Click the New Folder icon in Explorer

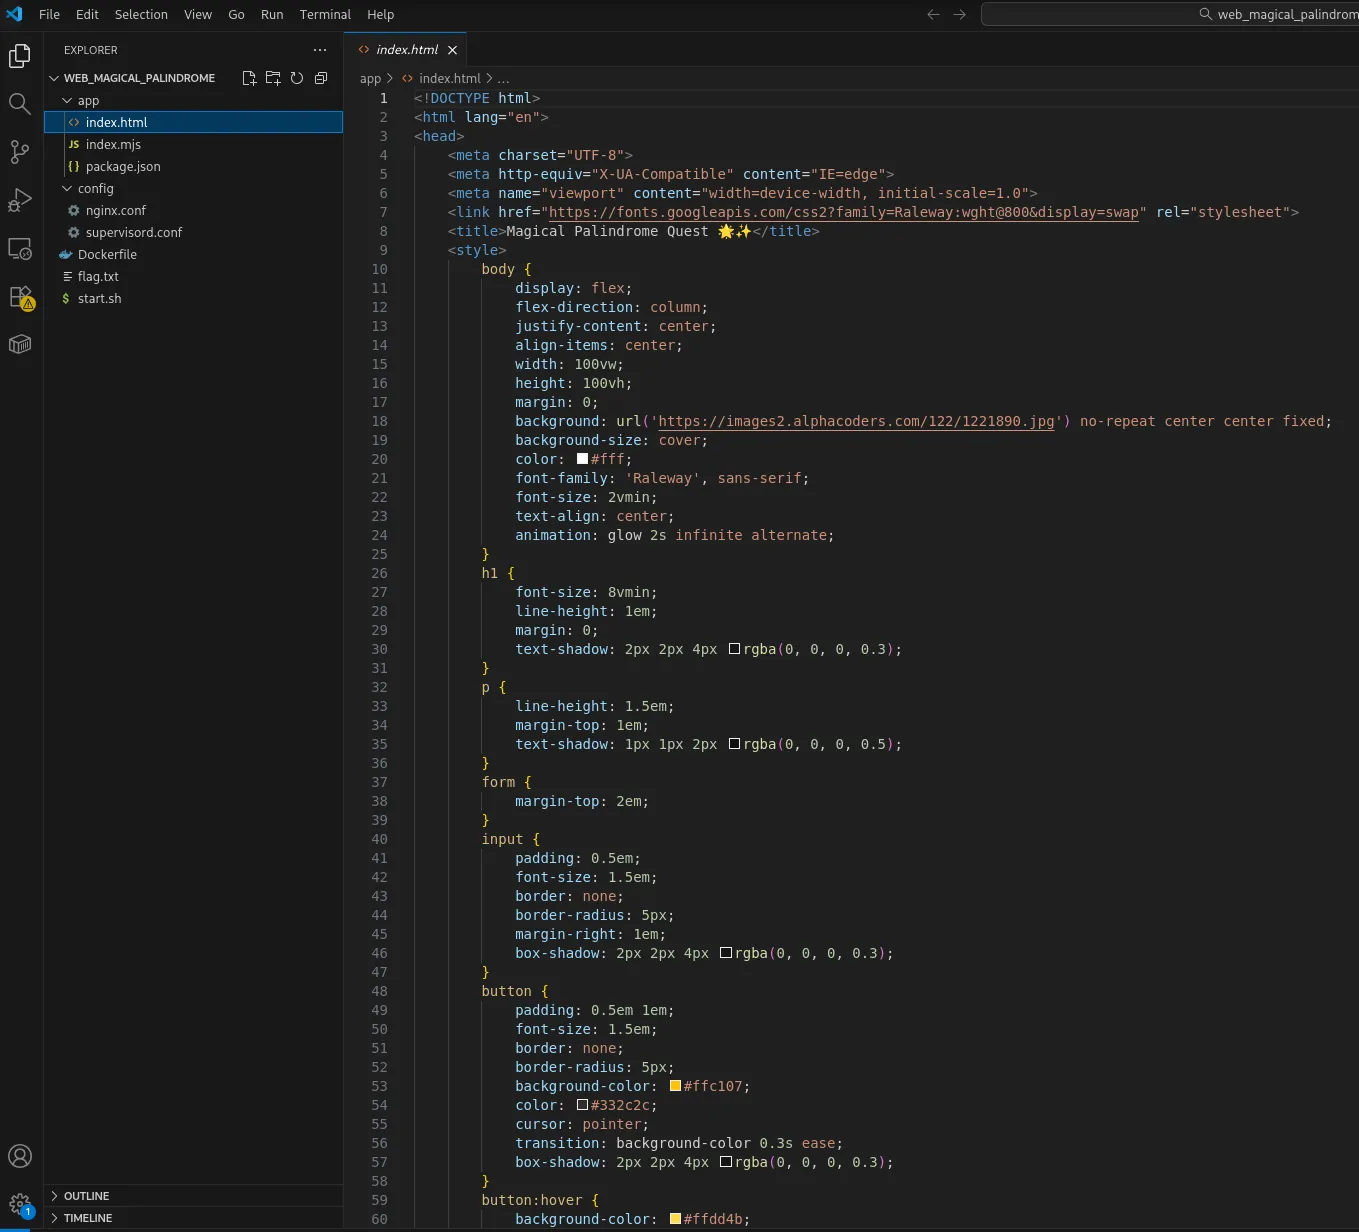coord(273,78)
